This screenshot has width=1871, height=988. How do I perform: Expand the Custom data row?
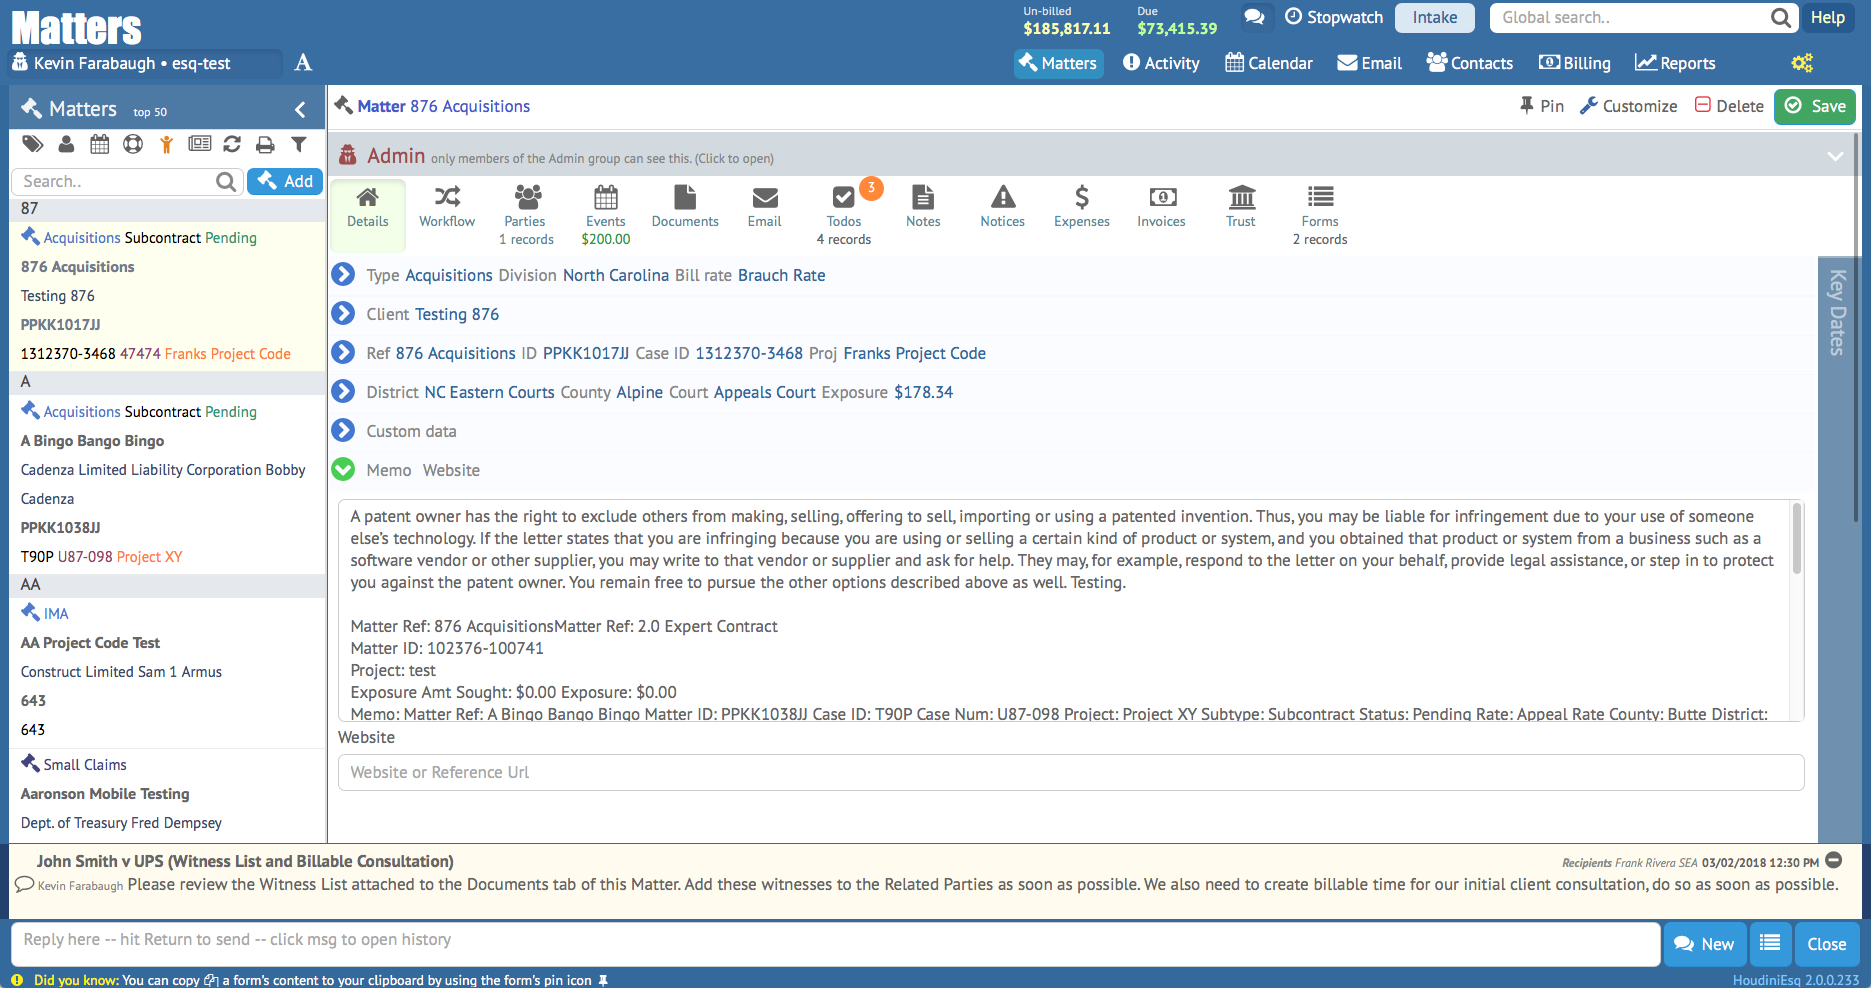click(x=343, y=430)
